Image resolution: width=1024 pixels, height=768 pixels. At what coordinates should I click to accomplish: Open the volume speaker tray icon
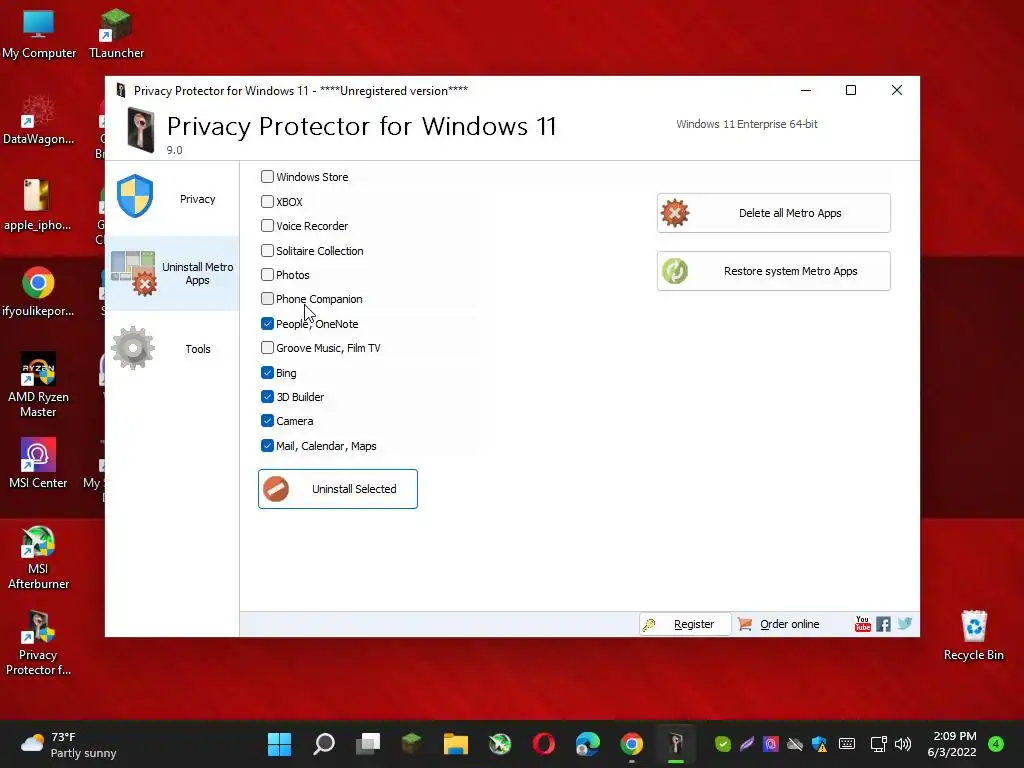click(903, 744)
